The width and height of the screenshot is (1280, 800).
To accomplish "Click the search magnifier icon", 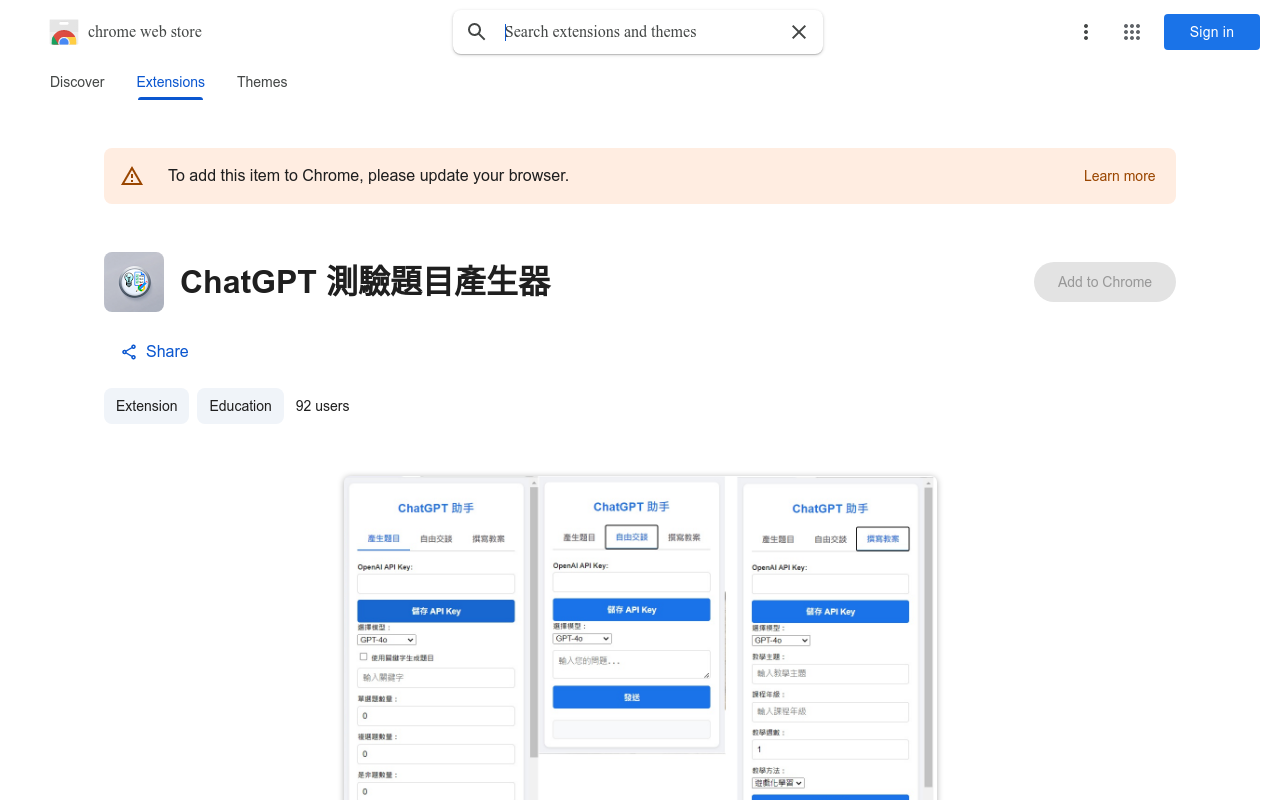I will [x=477, y=32].
